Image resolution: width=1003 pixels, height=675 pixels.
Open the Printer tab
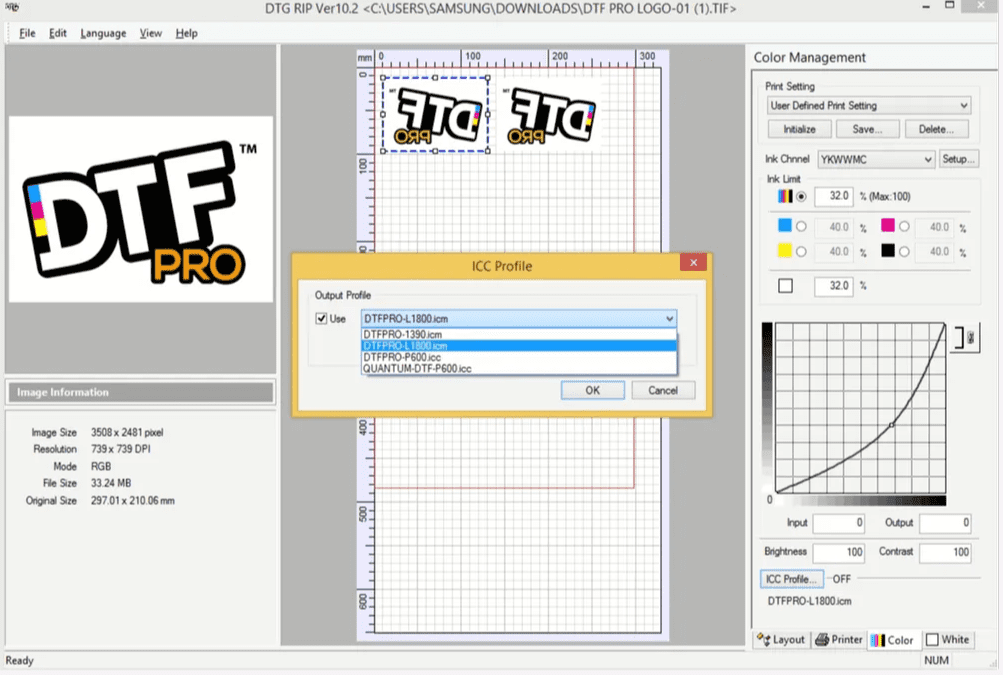pyautogui.click(x=838, y=639)
